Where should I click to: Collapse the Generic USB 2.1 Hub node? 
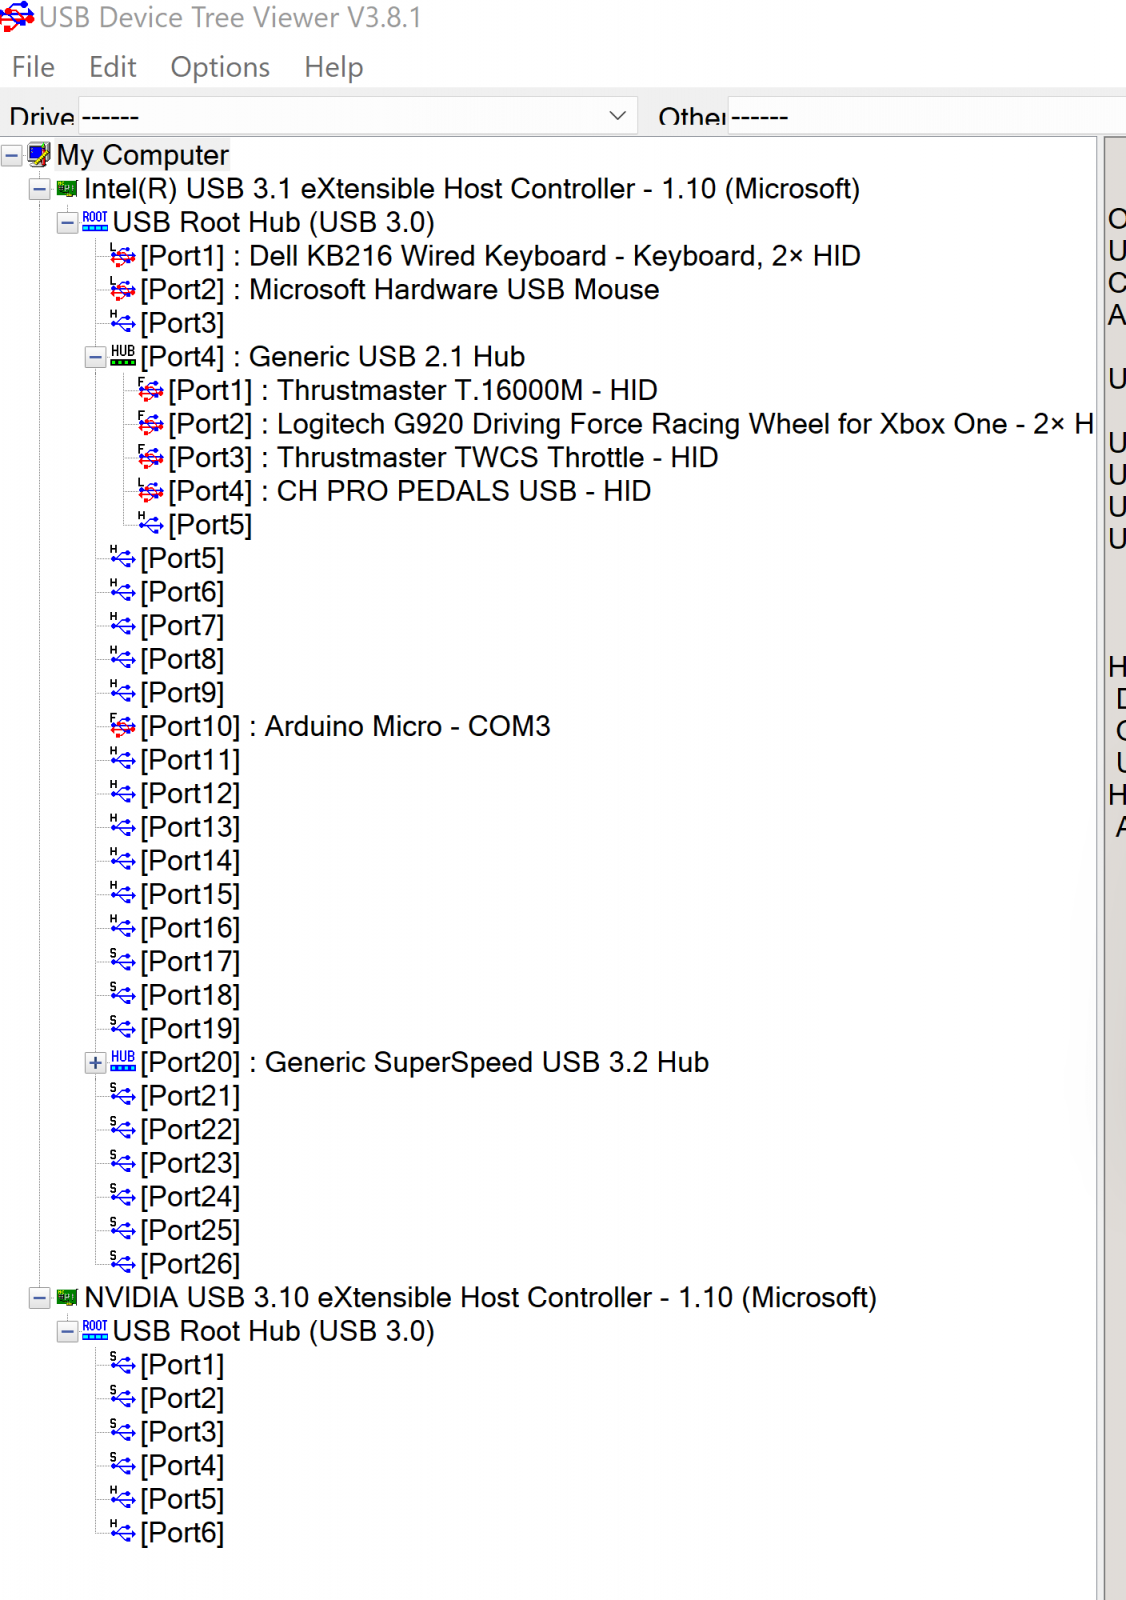[x=95, y=357]
